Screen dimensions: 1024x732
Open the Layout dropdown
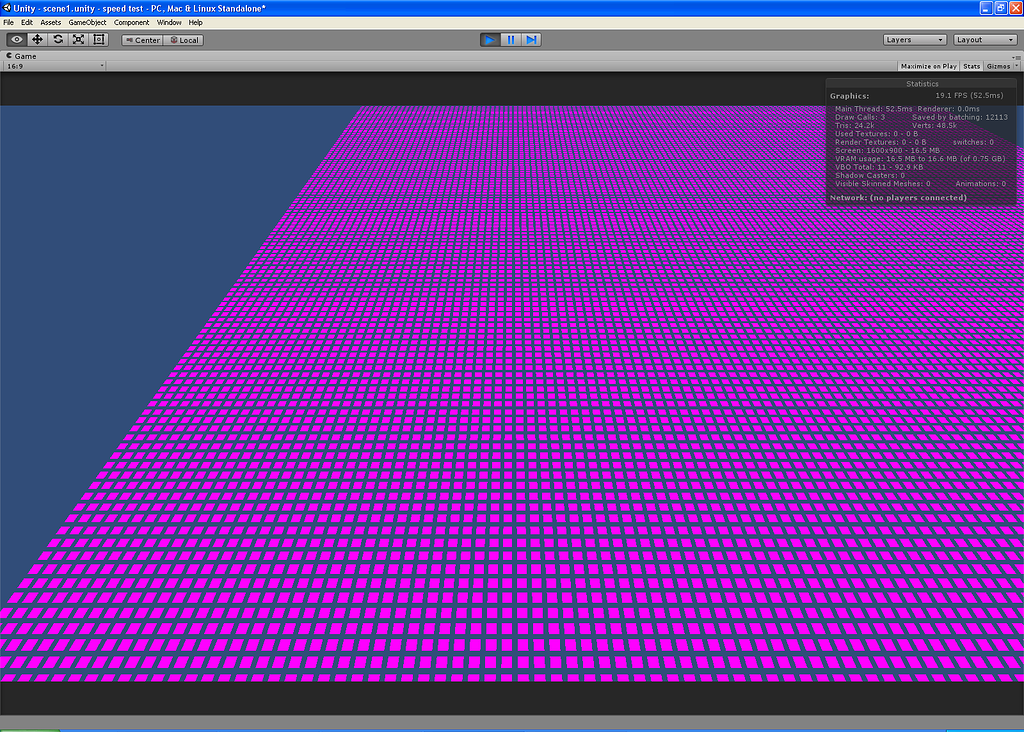985,39
